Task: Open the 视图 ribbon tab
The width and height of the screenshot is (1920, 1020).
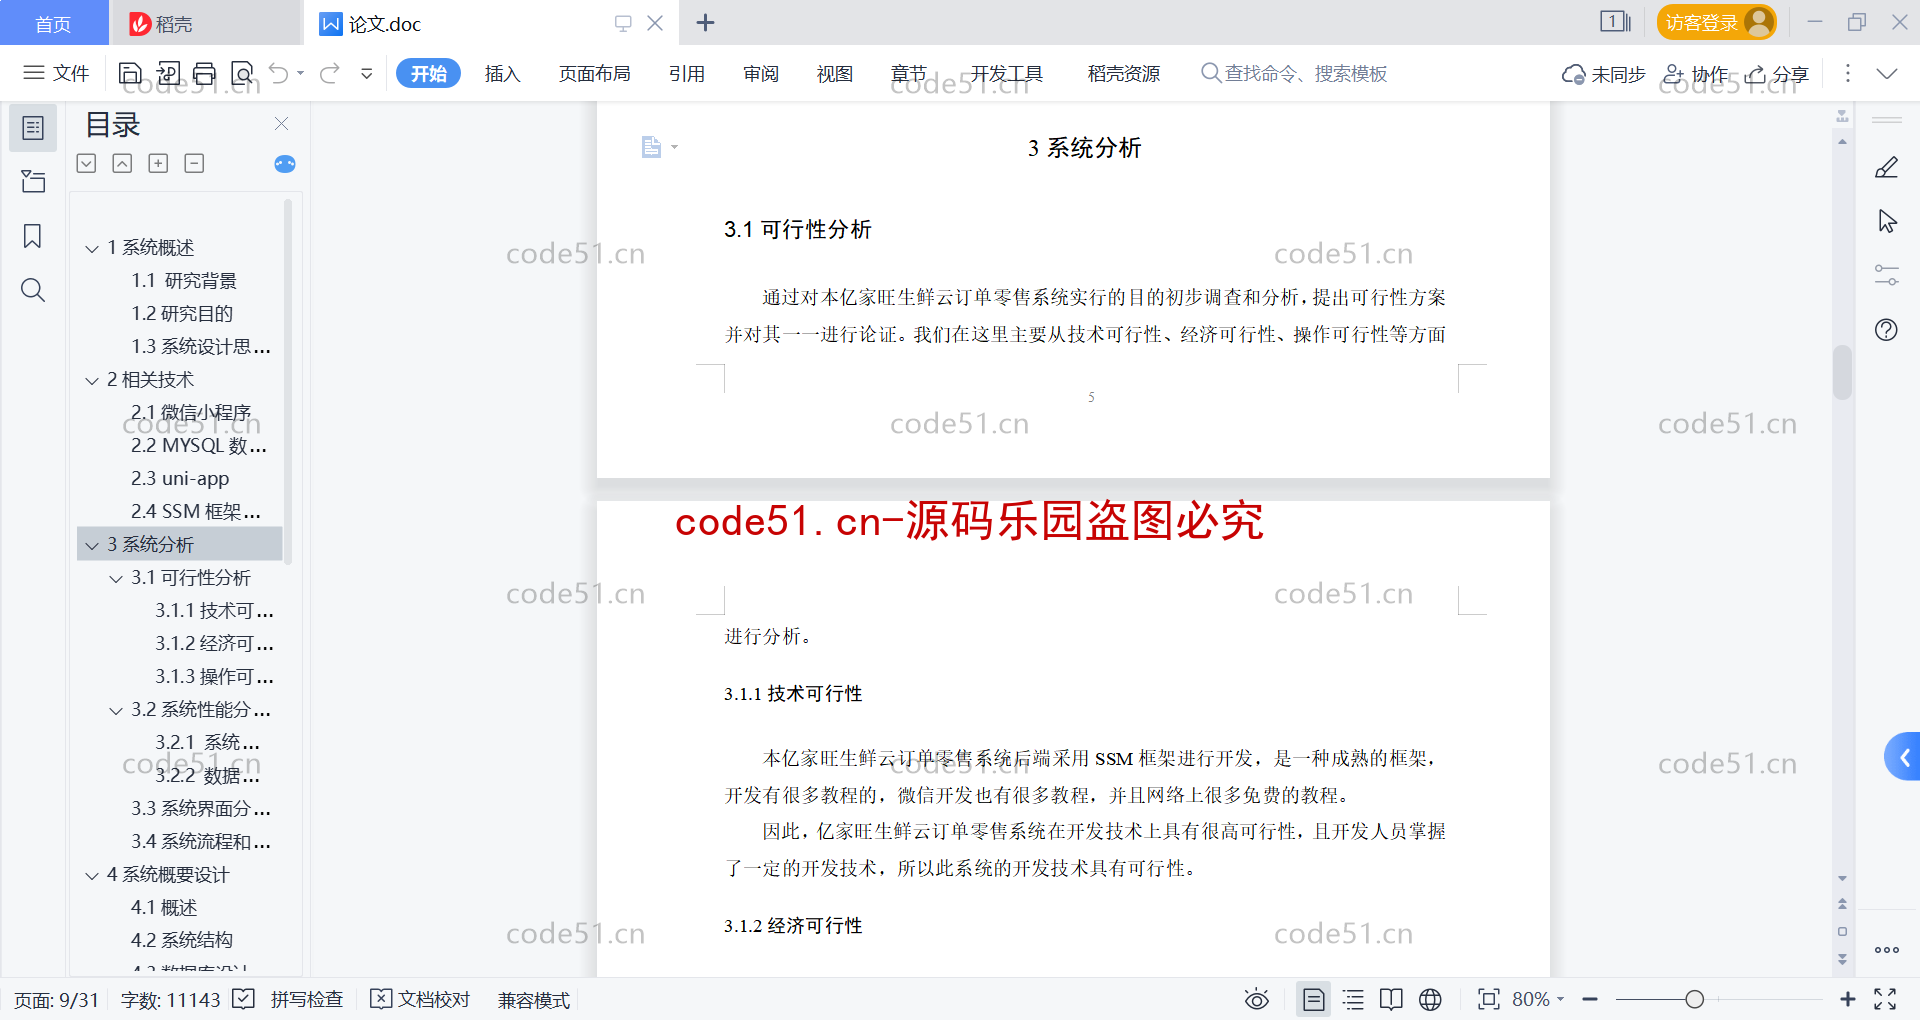Action: [x=835, y=73]
